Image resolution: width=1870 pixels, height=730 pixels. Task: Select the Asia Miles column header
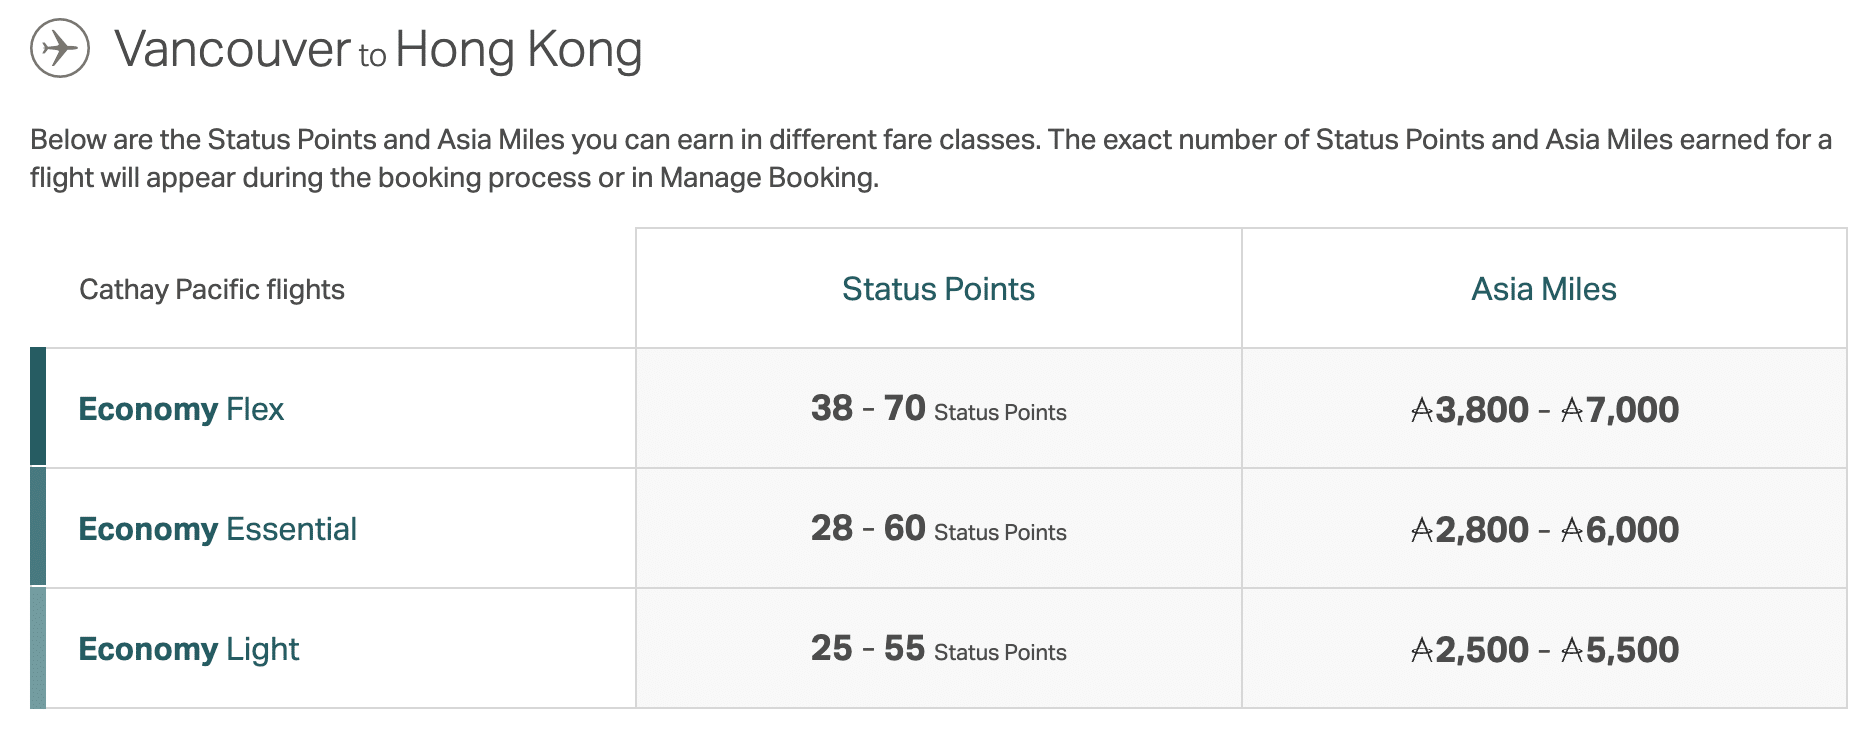point(1543,289)
